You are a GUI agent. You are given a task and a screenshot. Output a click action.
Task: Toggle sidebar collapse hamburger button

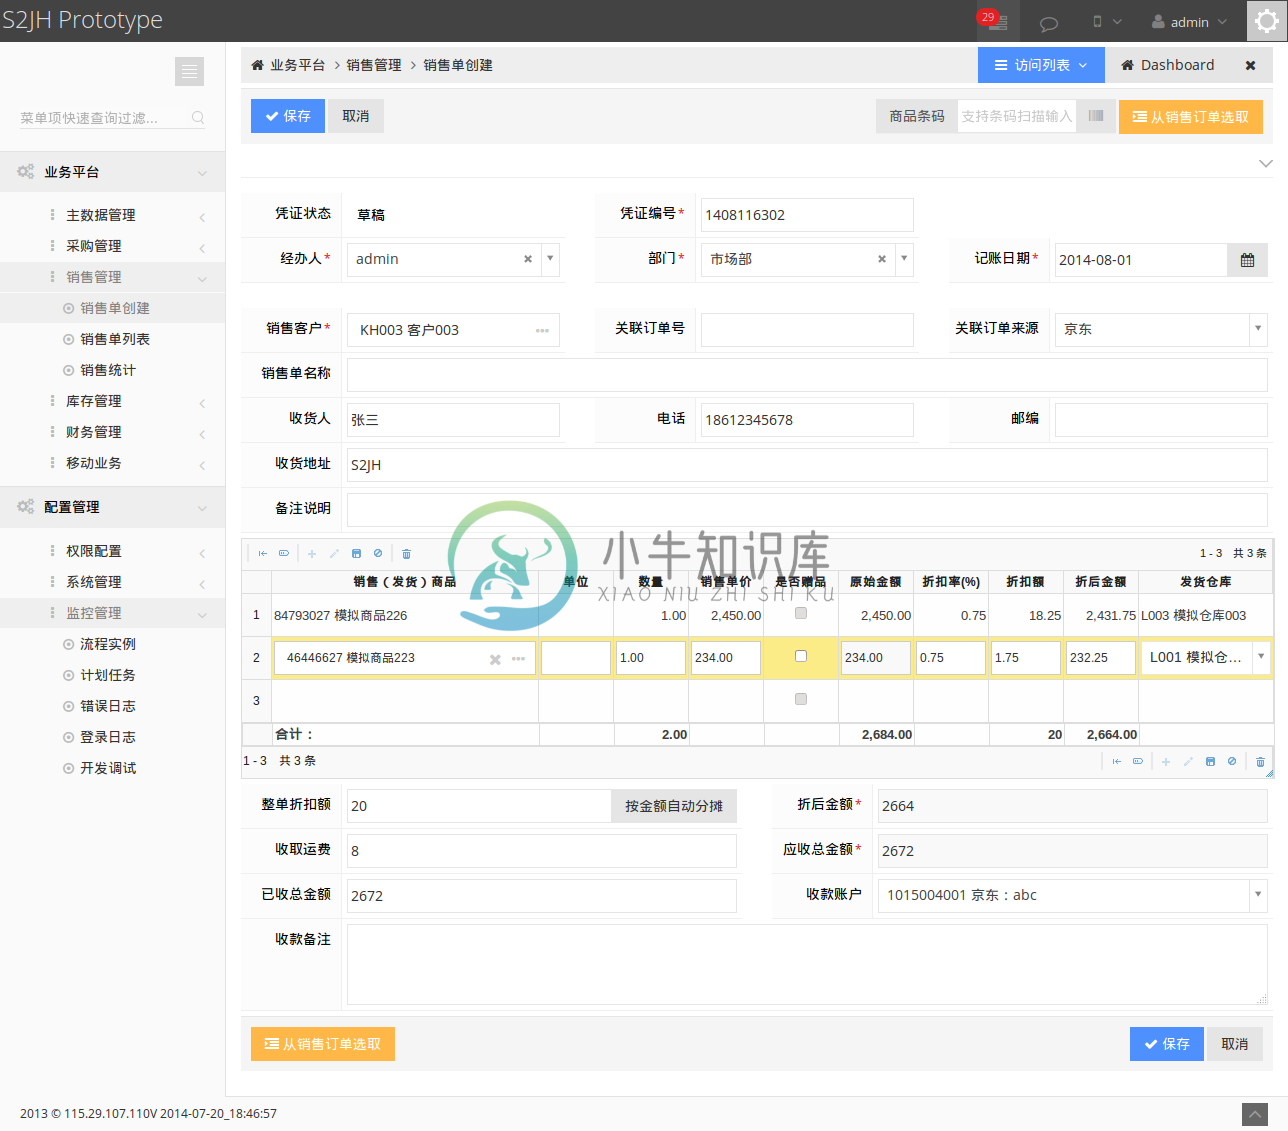coord(189,71)
